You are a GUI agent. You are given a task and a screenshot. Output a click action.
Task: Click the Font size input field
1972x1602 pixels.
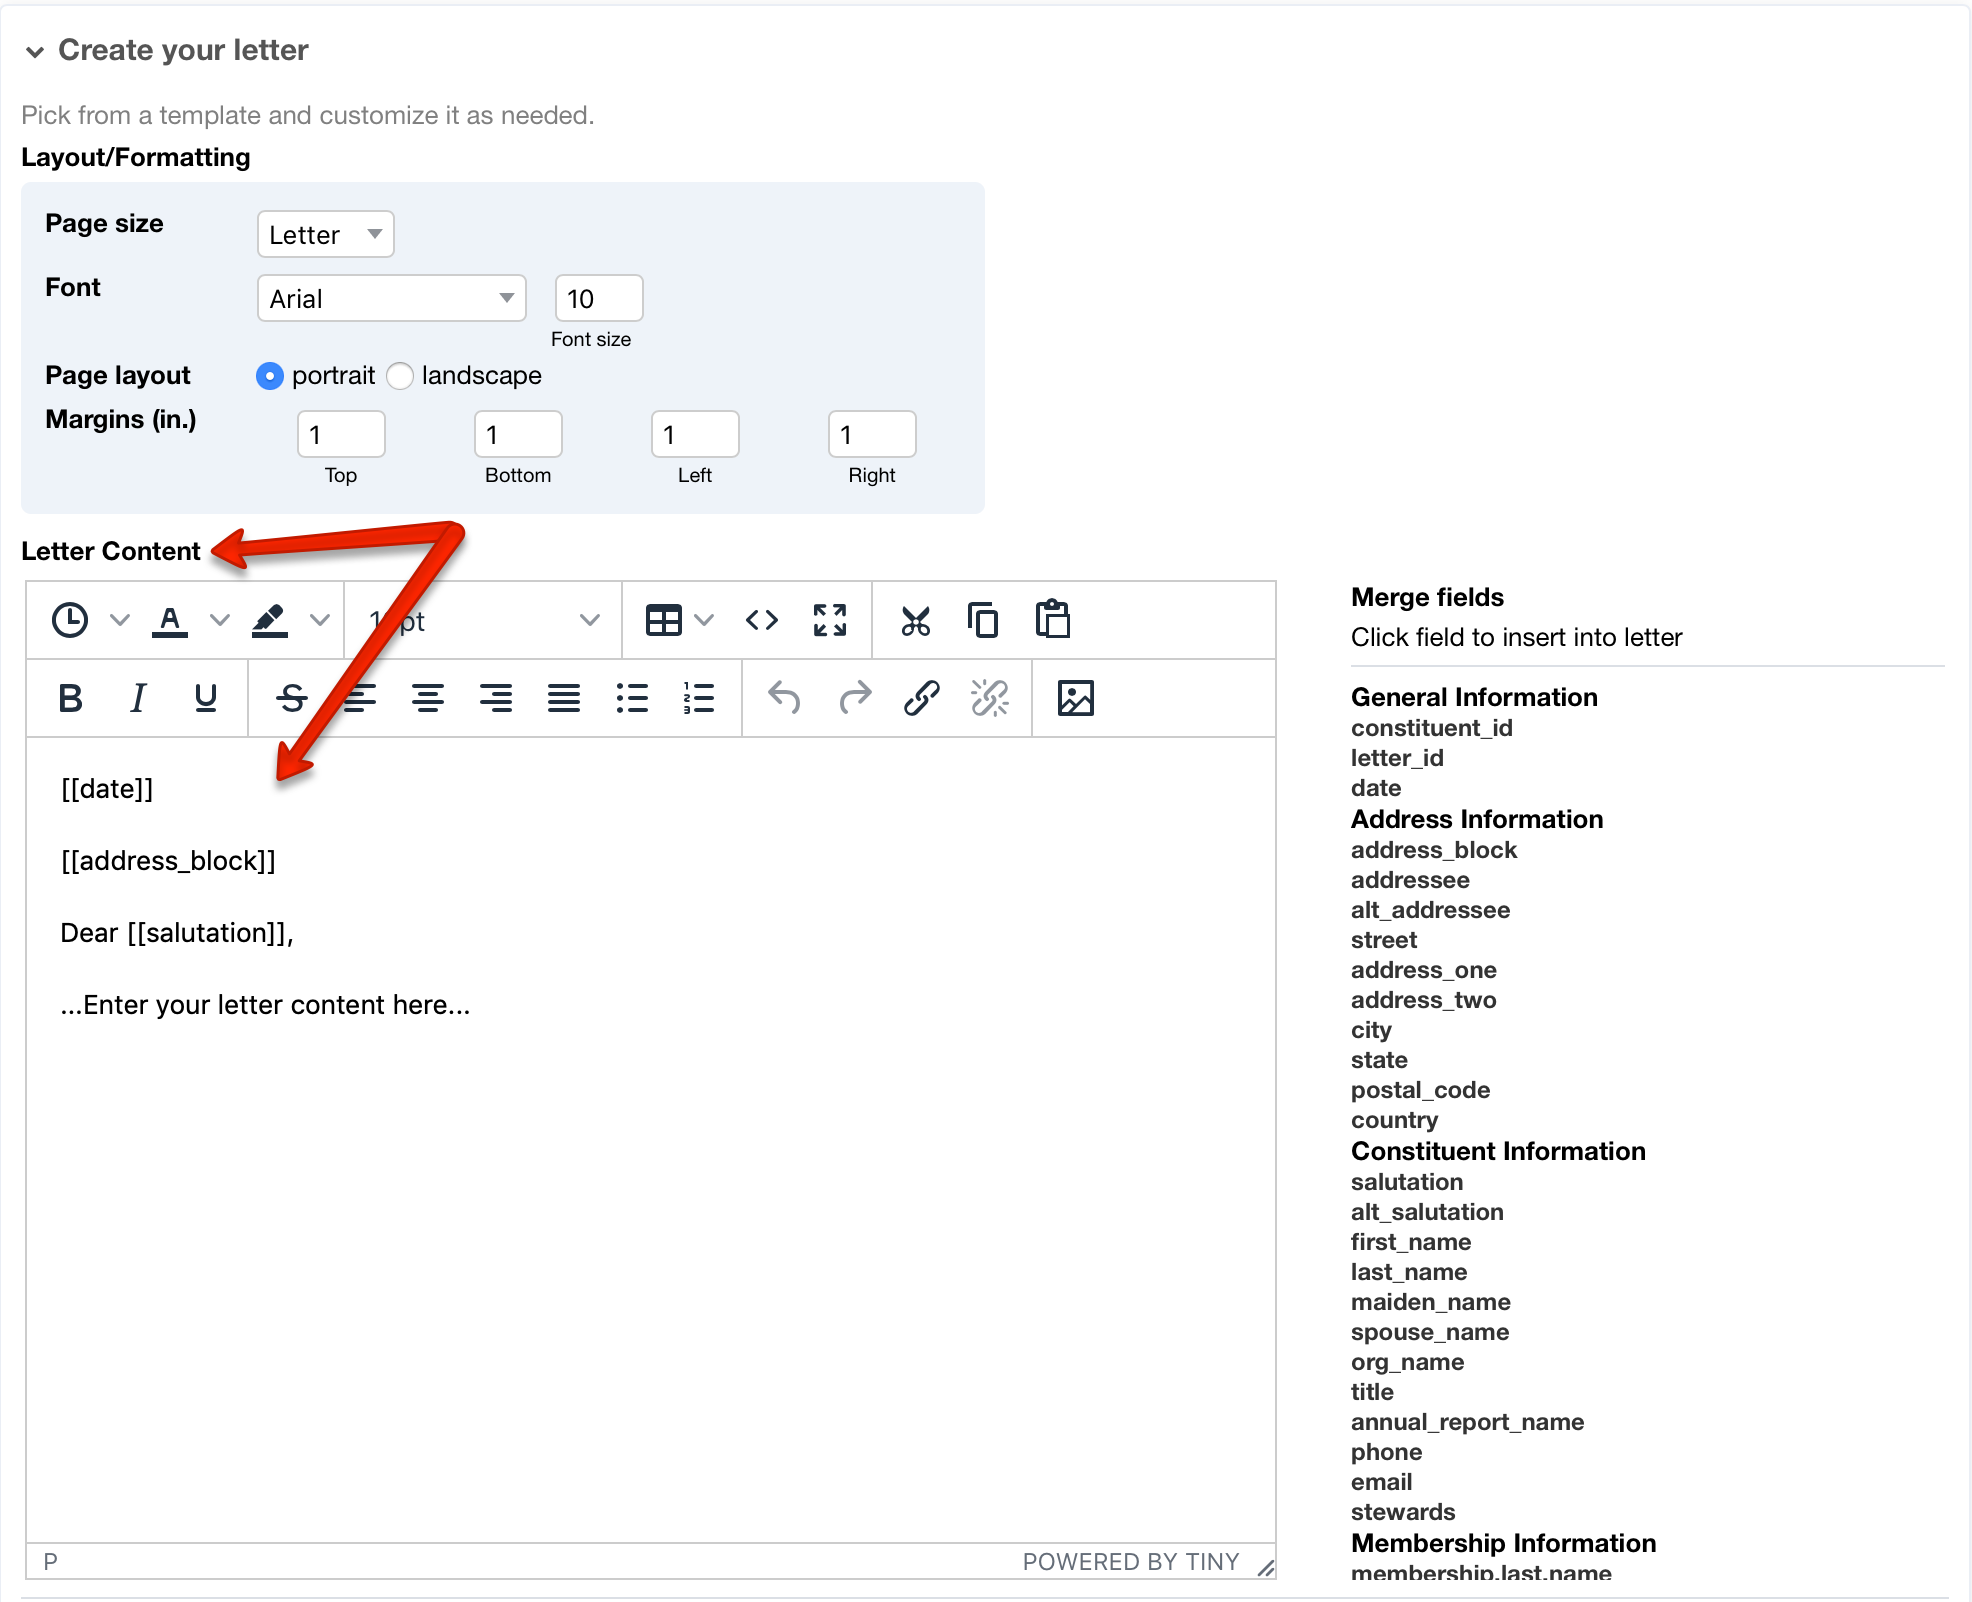(x=598, y=298)
